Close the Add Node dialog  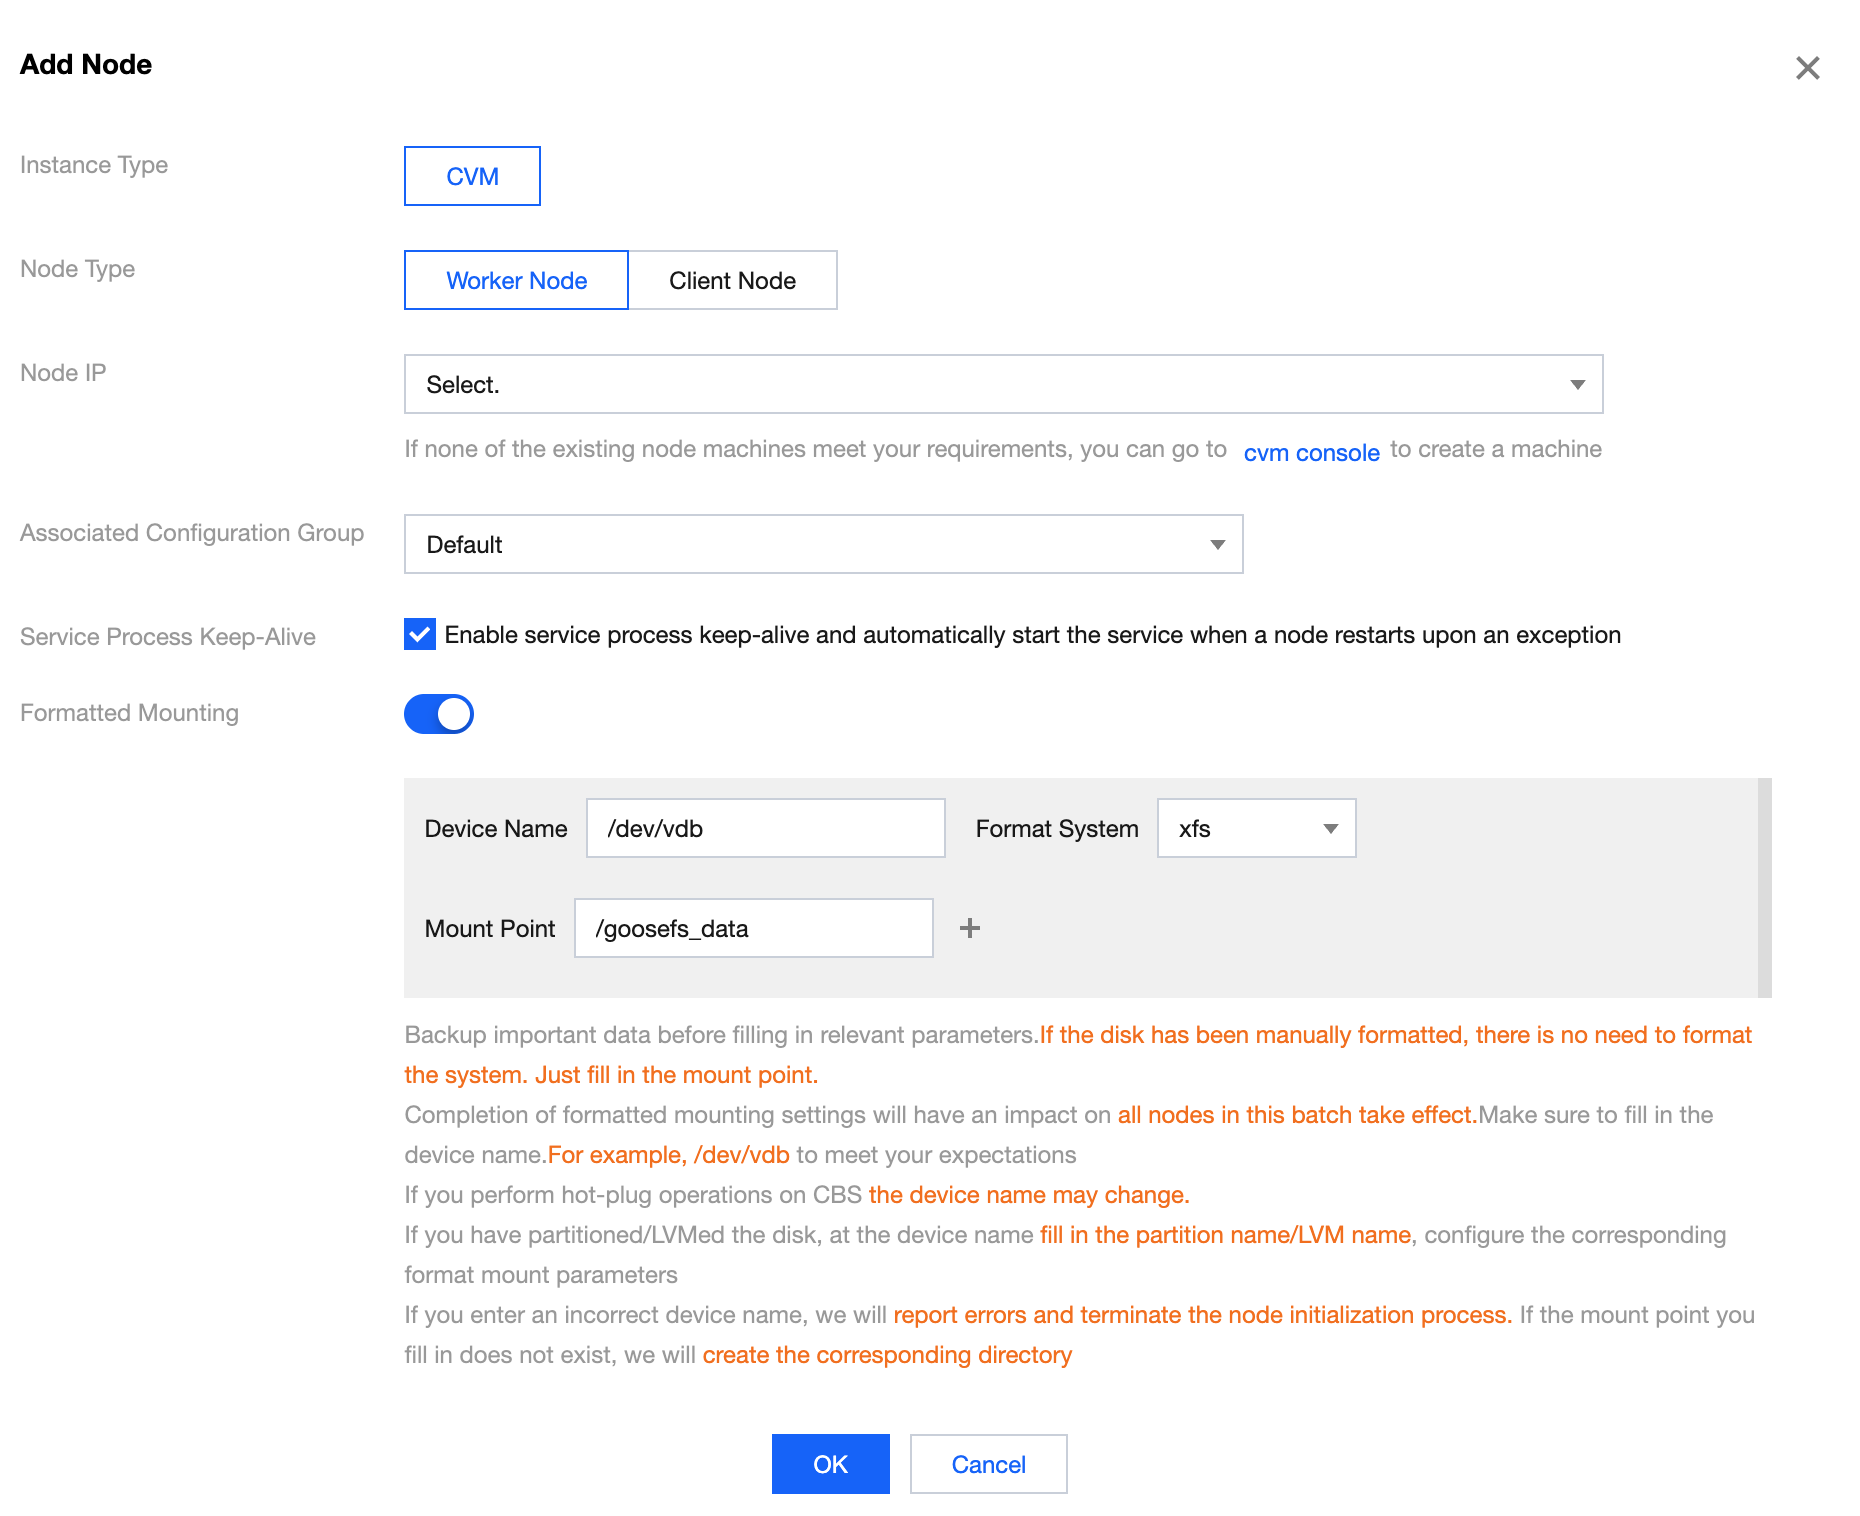click(x=1807, y=68)
